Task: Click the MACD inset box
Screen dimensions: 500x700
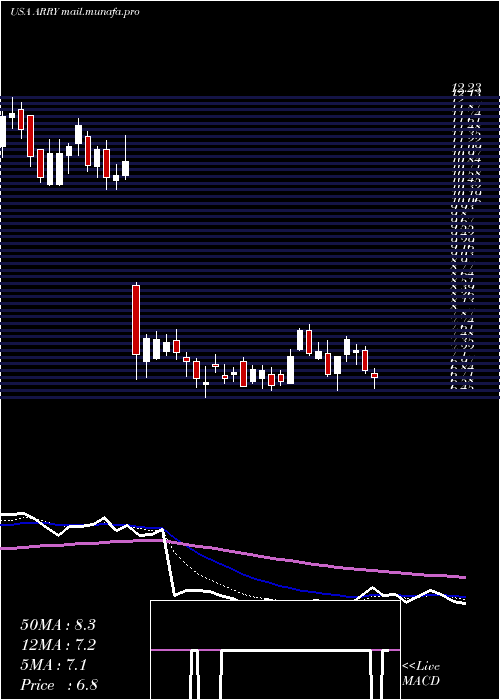Action: click(275, 650)
